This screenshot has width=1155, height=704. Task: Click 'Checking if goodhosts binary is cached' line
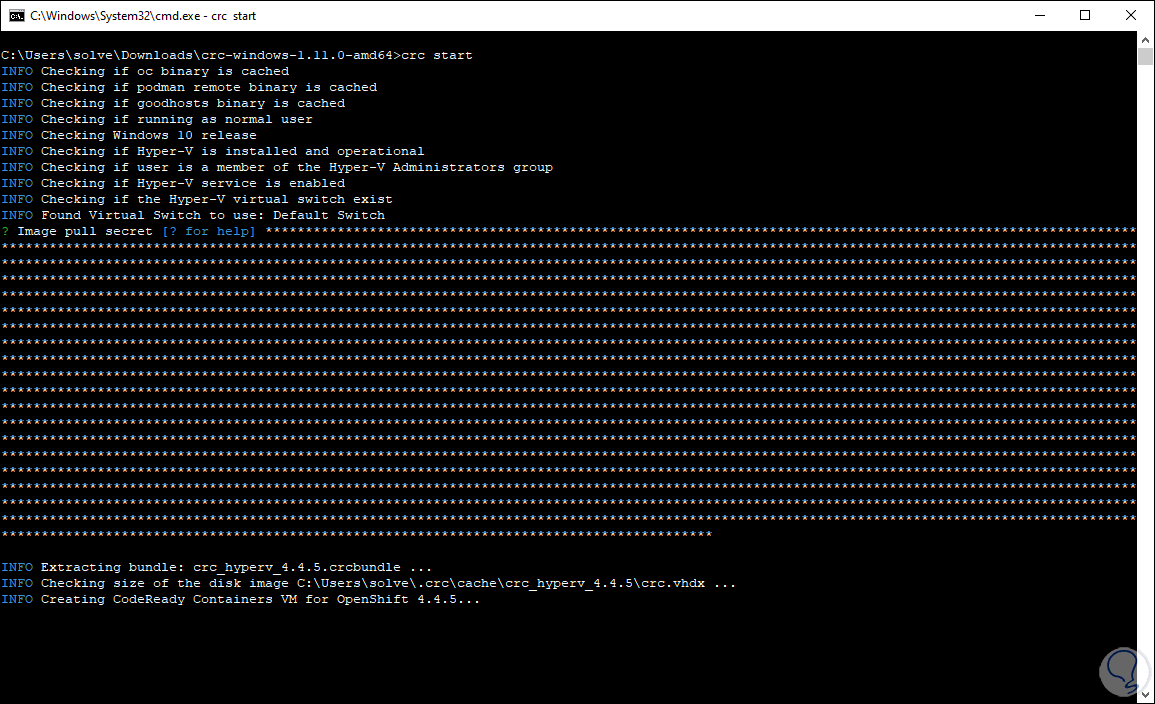[173, 104]
